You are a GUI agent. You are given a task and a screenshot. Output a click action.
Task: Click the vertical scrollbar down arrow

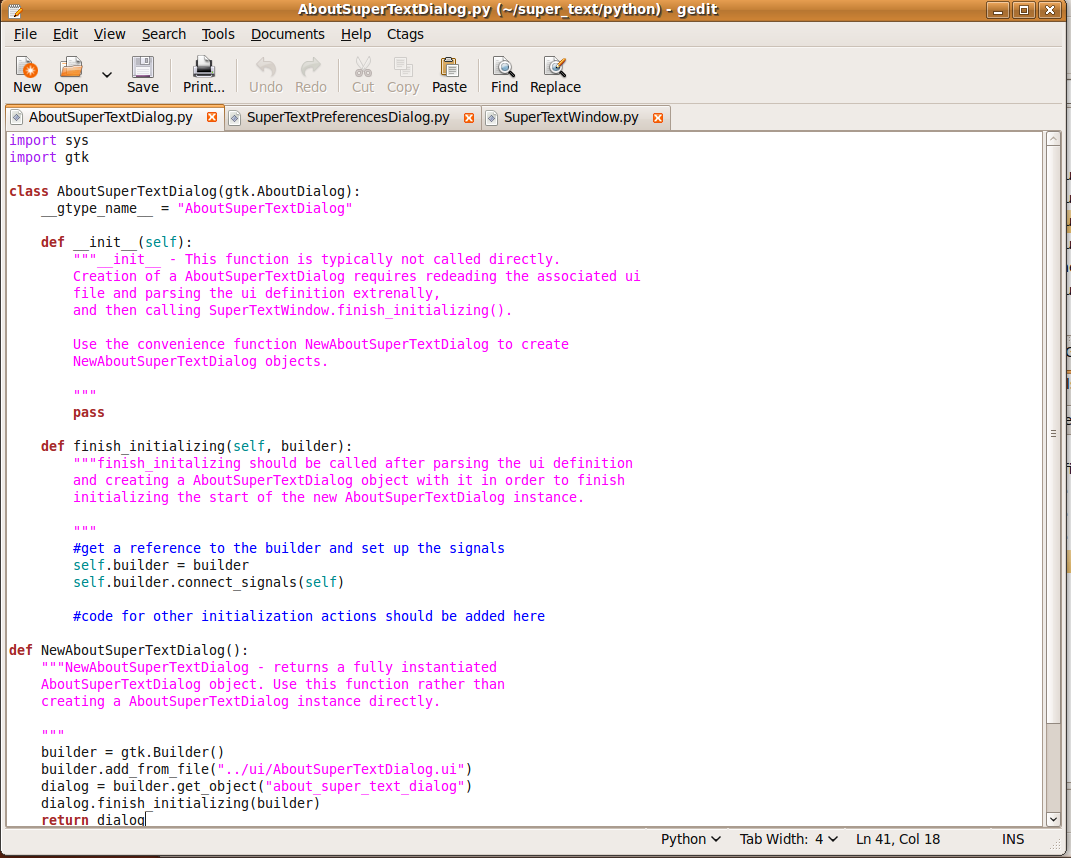tap(1053, 819)
